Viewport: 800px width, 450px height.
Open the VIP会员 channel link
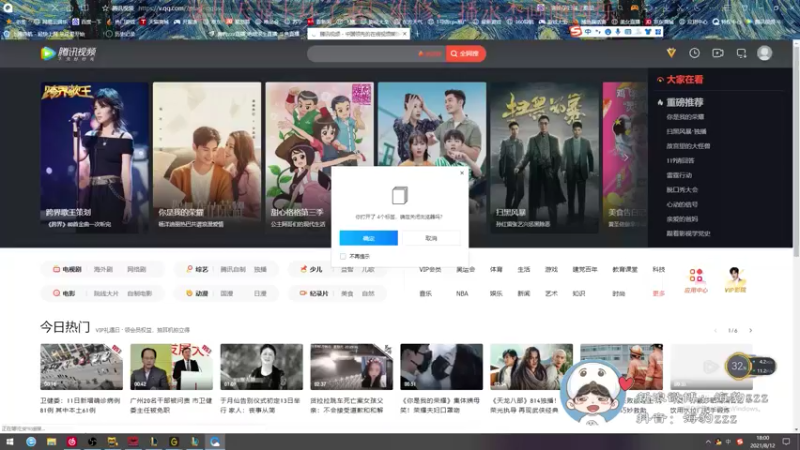[x=430, y=269]
